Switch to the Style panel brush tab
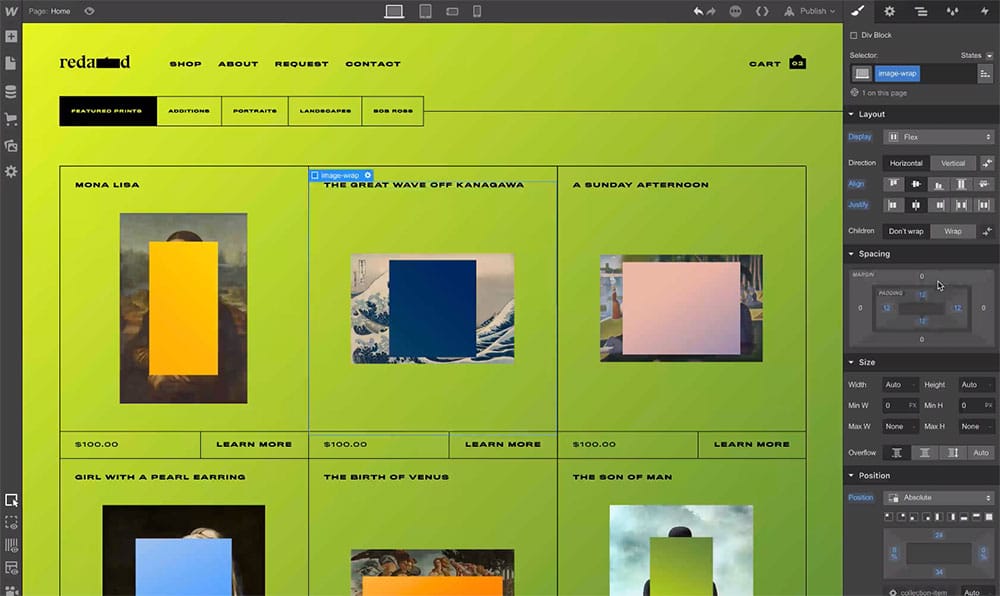 pos(858,11)
